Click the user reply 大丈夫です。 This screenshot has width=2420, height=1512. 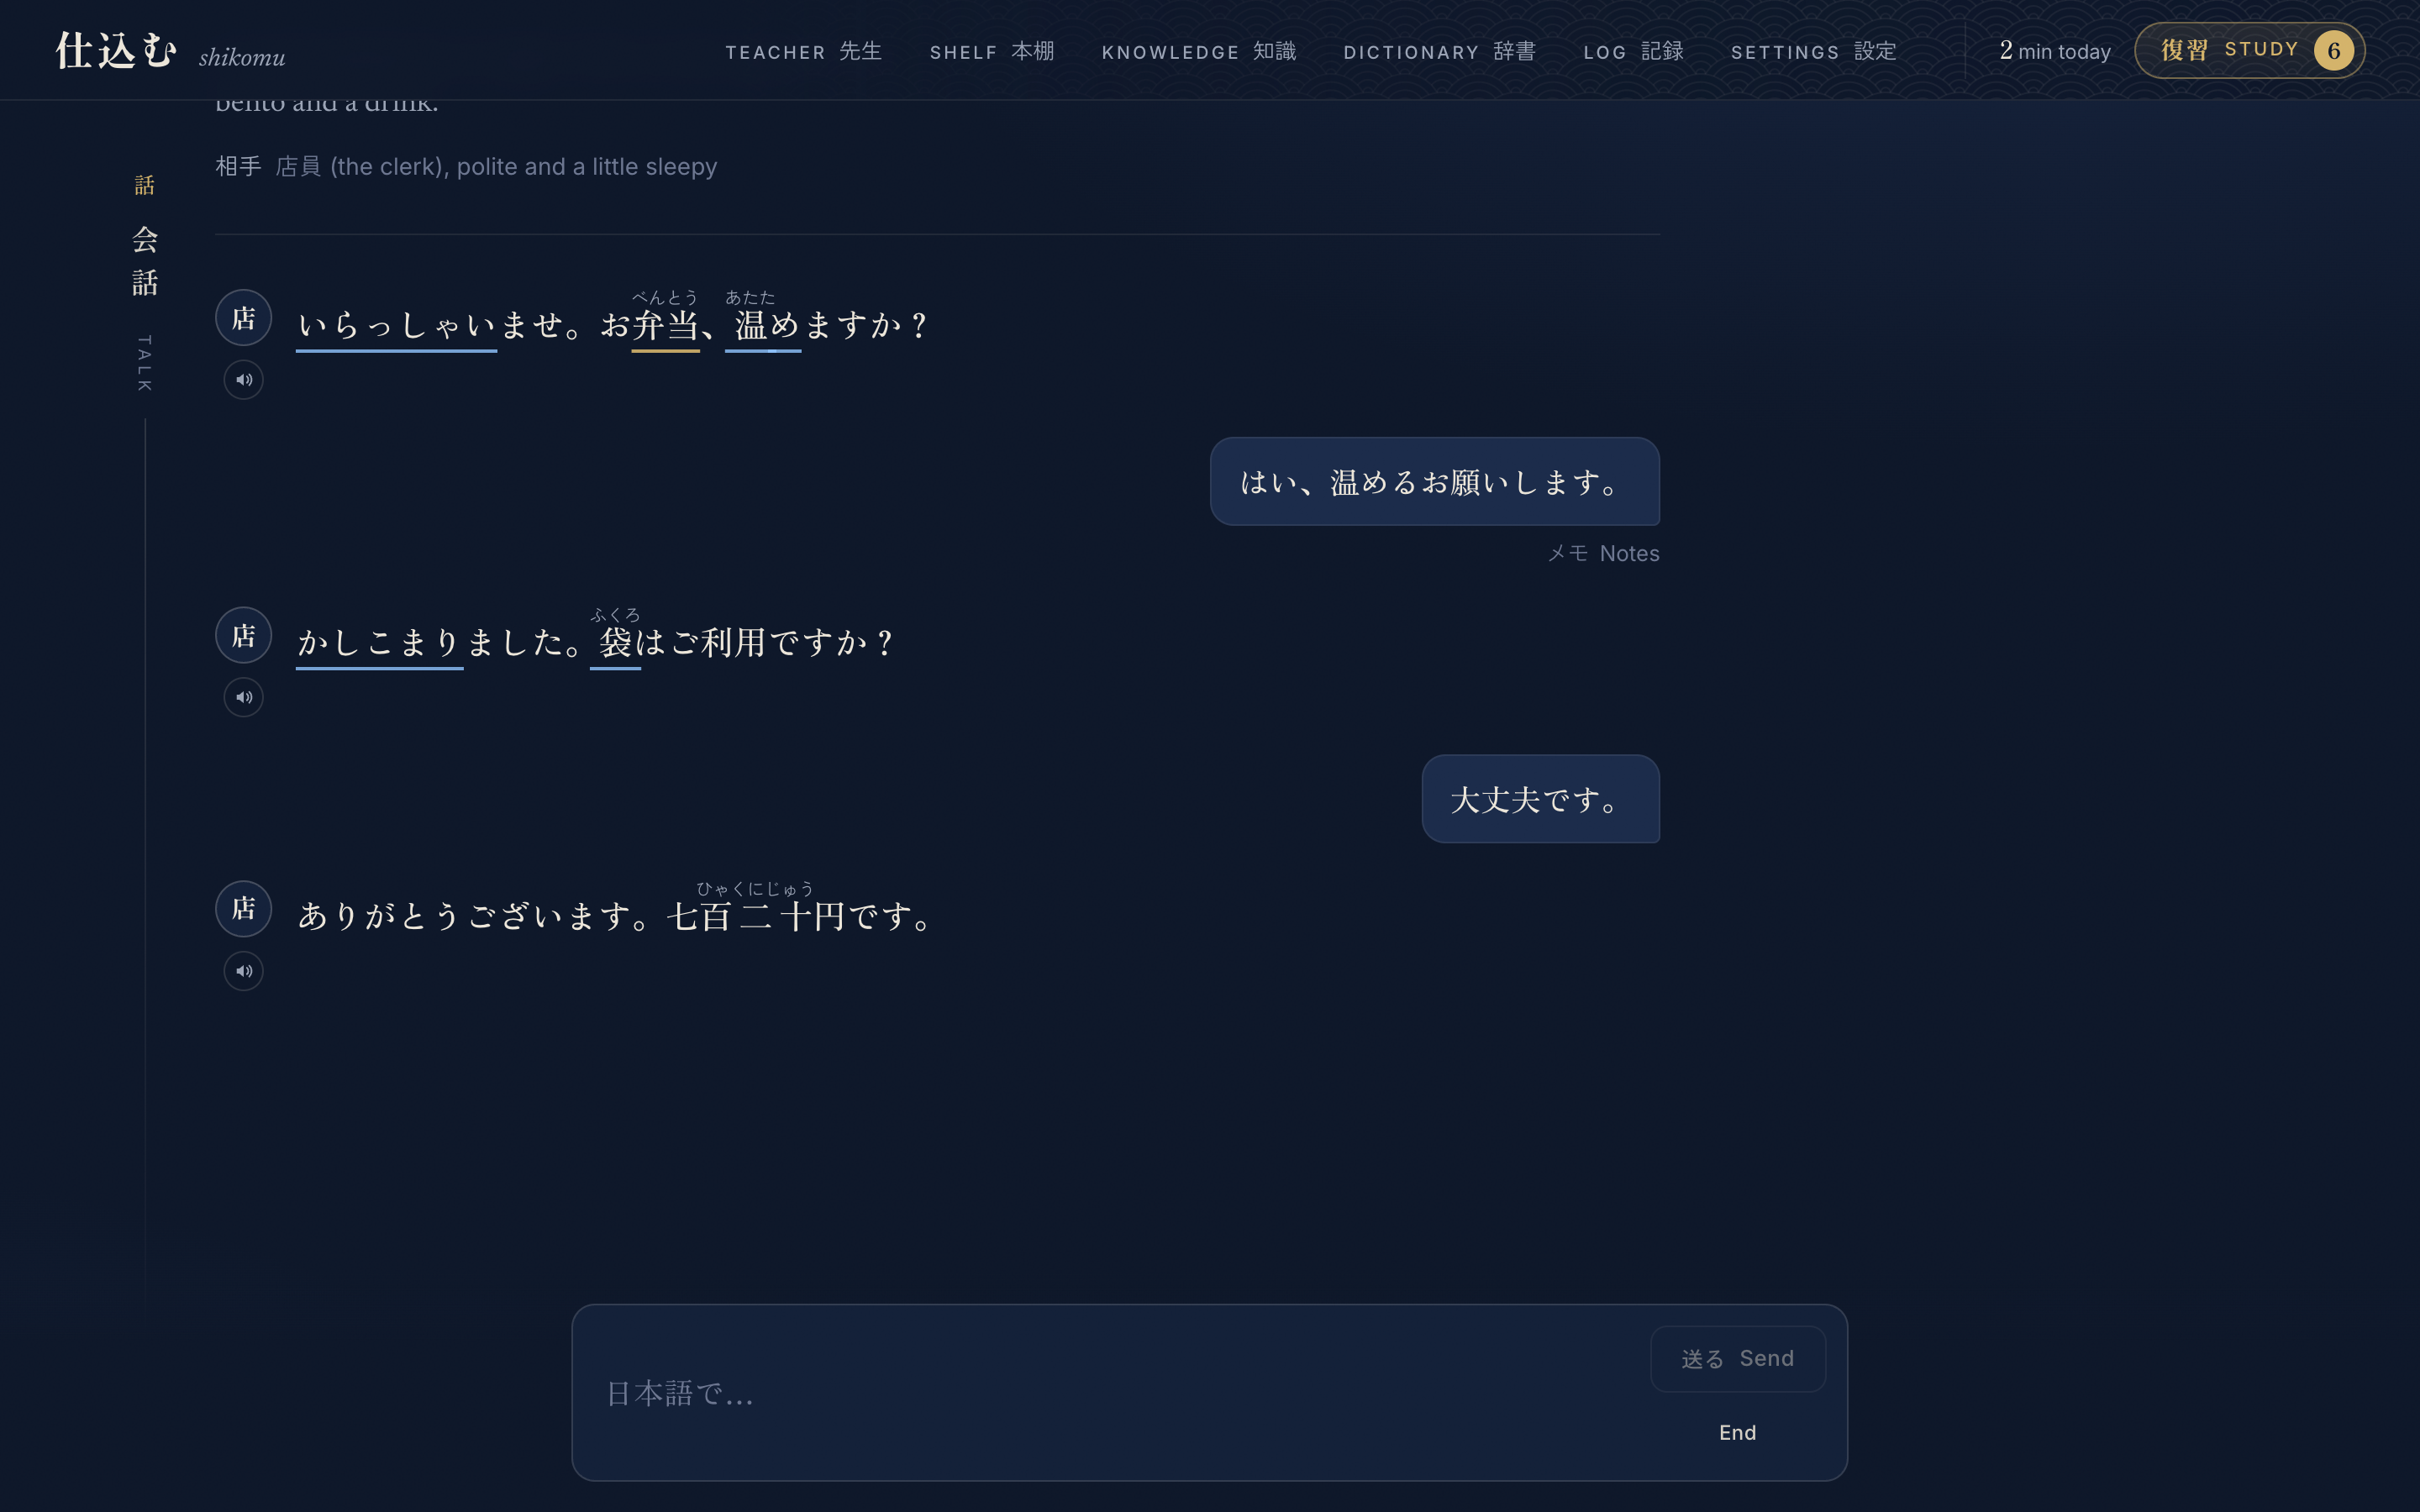[1540, 799]
